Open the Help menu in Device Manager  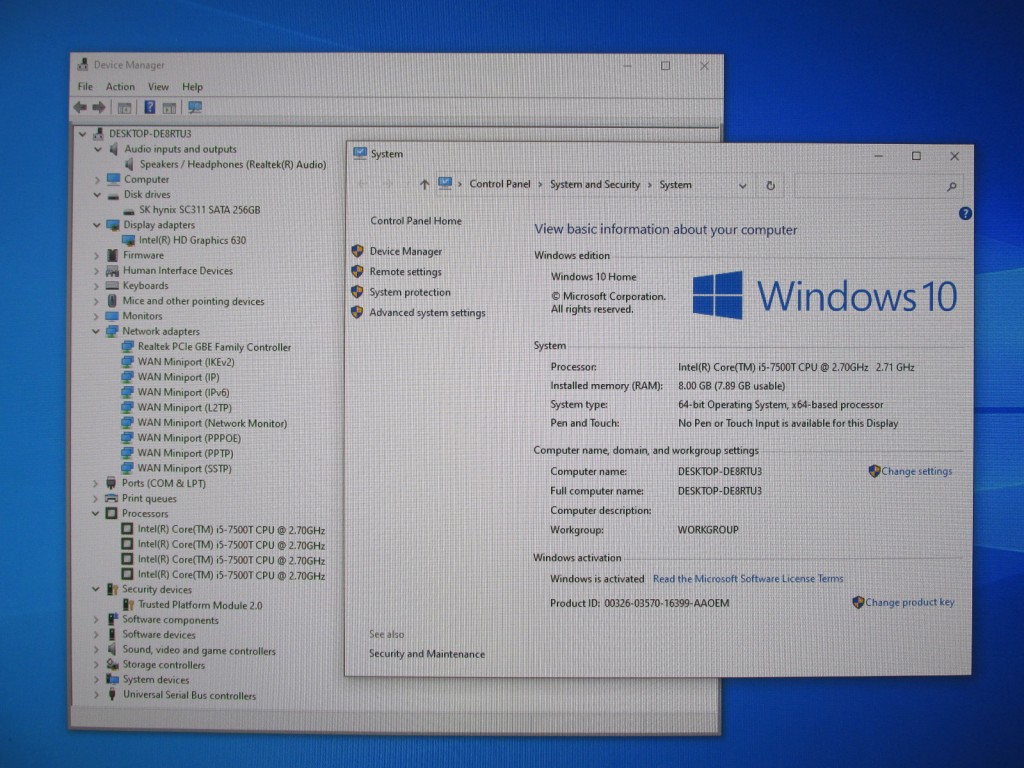(192, 86)
